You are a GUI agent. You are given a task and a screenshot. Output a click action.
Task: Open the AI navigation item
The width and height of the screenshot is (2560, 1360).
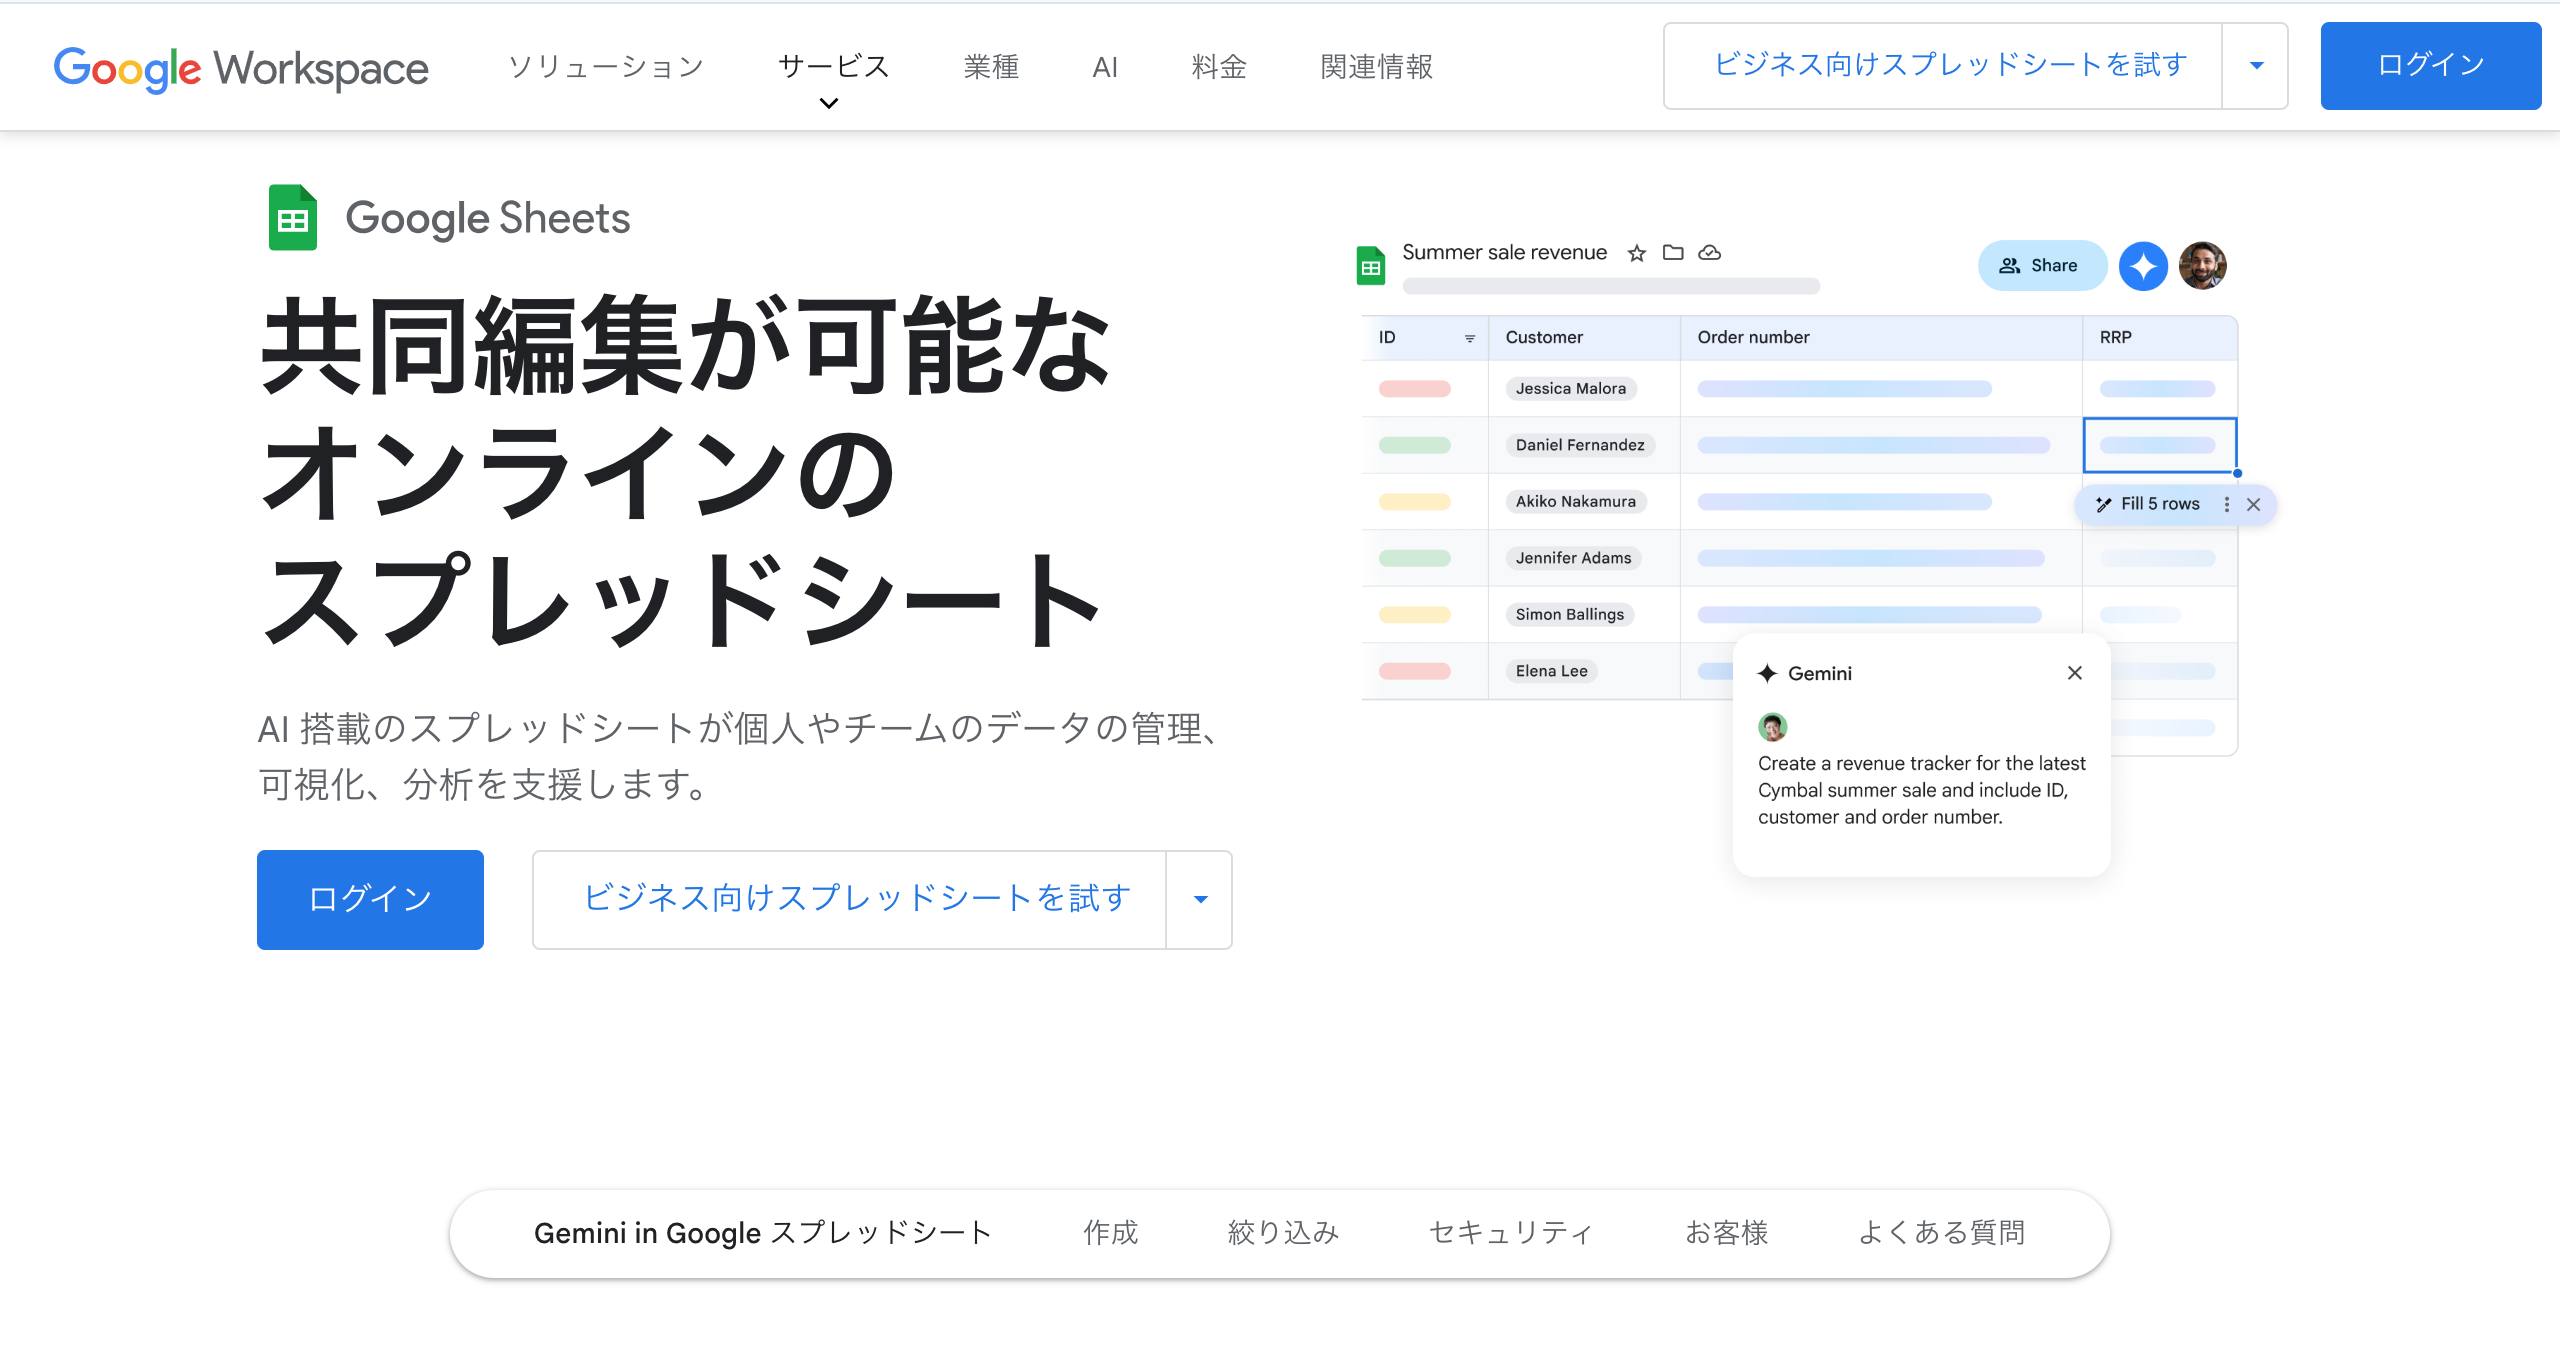coord(1105,67)
